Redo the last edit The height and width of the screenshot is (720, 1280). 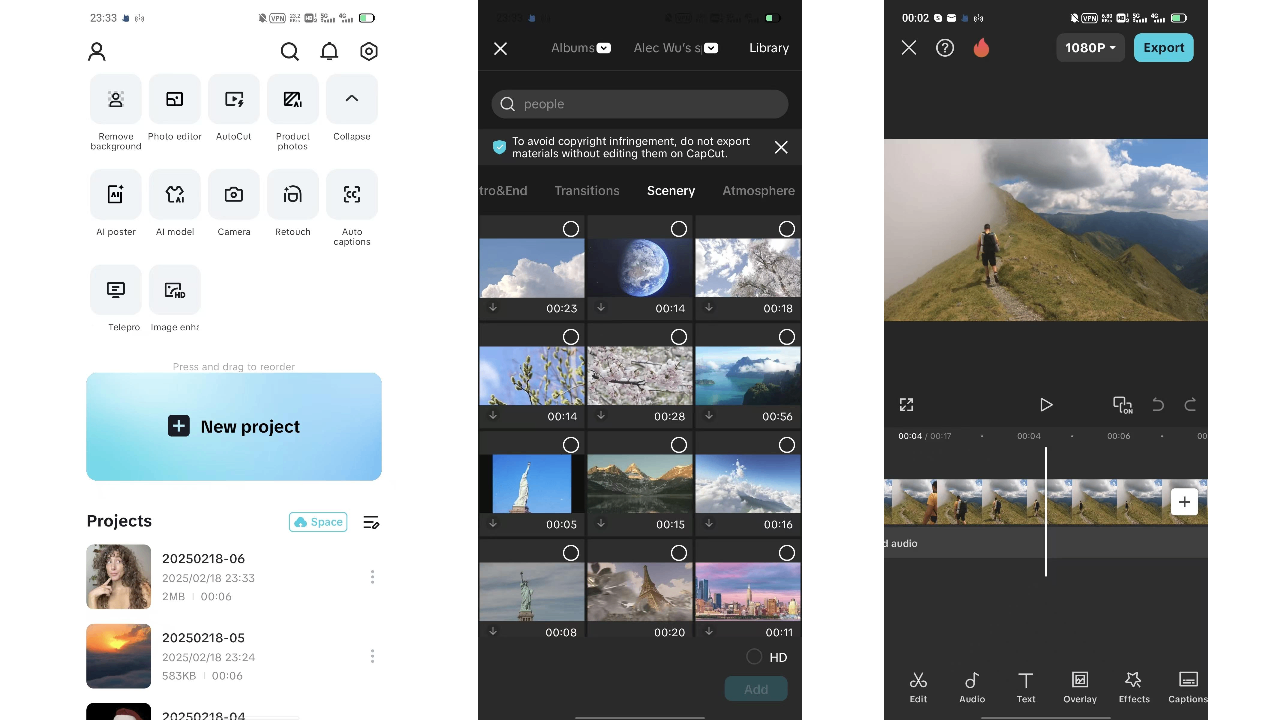pyautogui.click(x=1190, y=405)
